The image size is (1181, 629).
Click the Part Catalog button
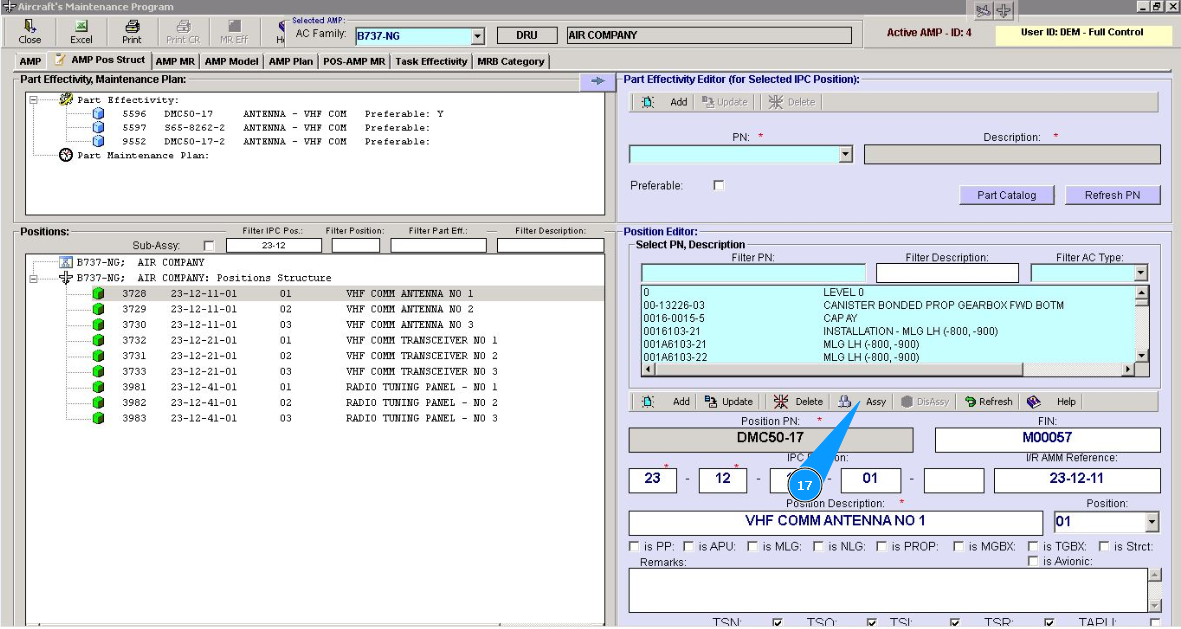[x=1006, y=195]
